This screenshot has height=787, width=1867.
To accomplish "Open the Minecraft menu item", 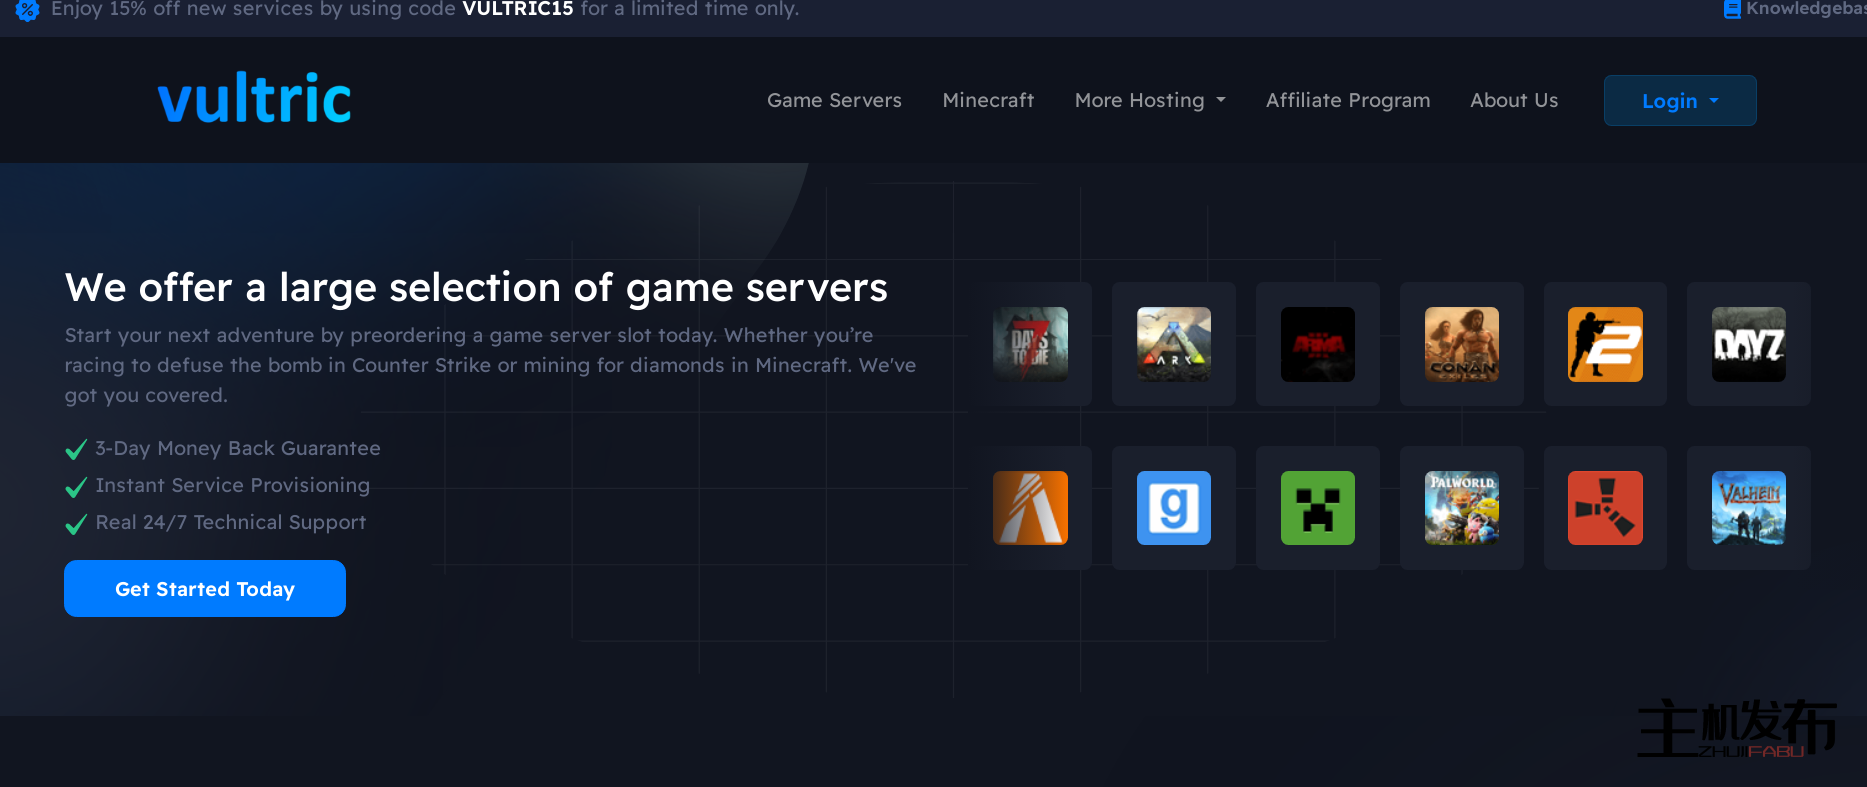I will (988, 100).
